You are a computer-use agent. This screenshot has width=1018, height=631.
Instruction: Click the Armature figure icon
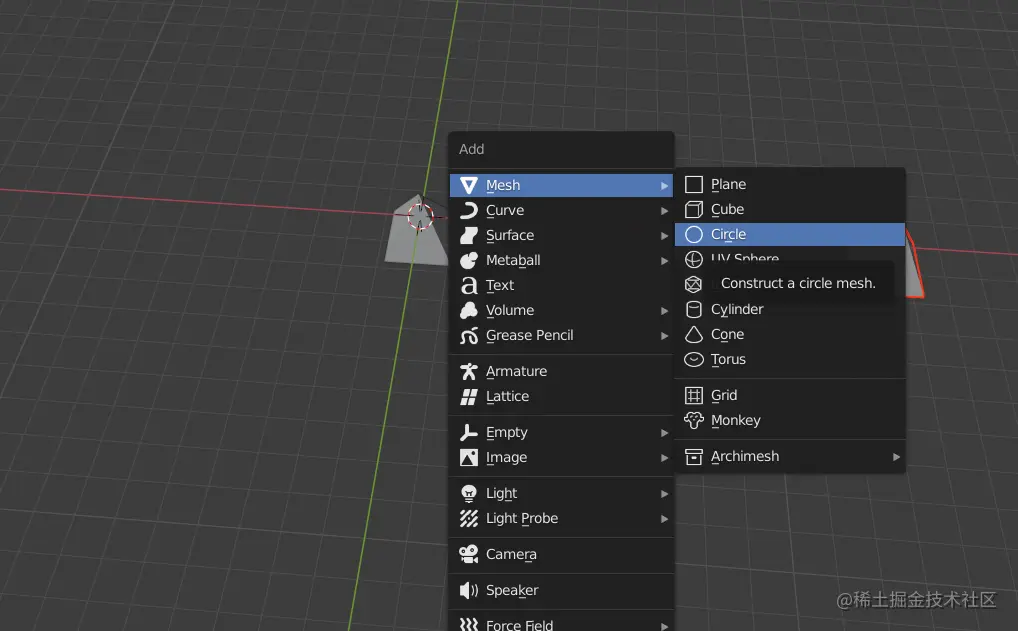tap(469, 371)
